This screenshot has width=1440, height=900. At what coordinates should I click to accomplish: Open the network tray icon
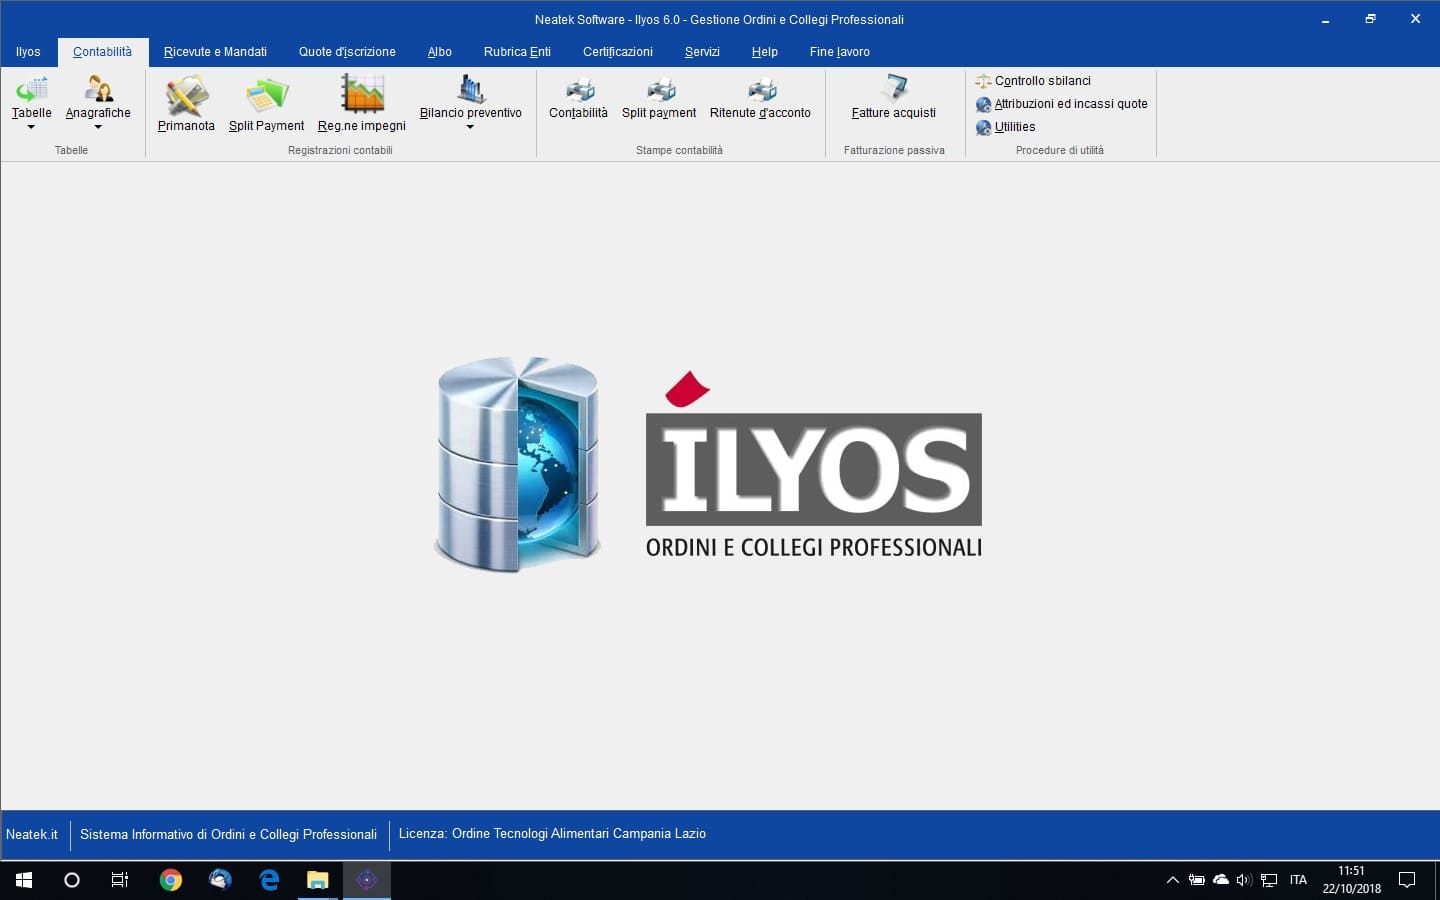[x=1269, y=880]
